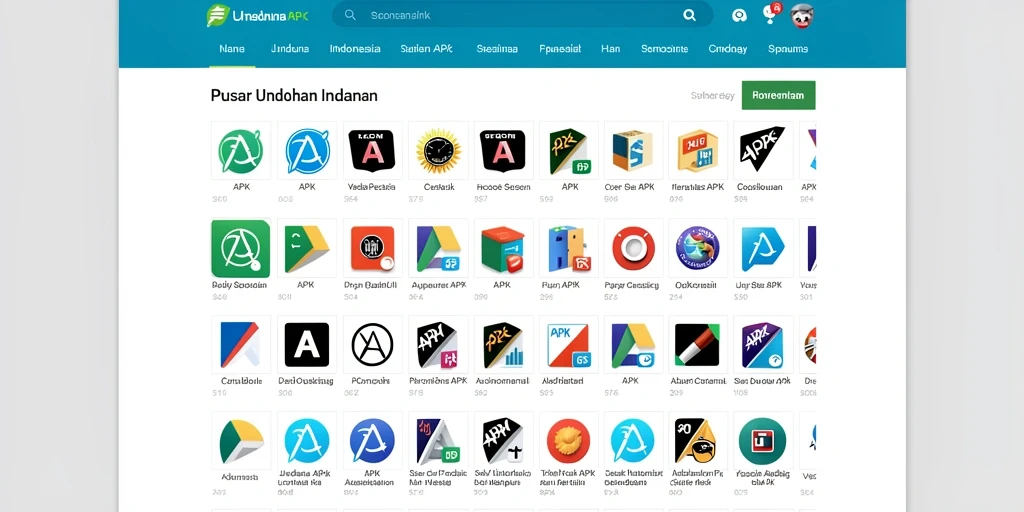Open green box with red lid icon
This screenshot has width=1024, height=512.
point(503,249)
